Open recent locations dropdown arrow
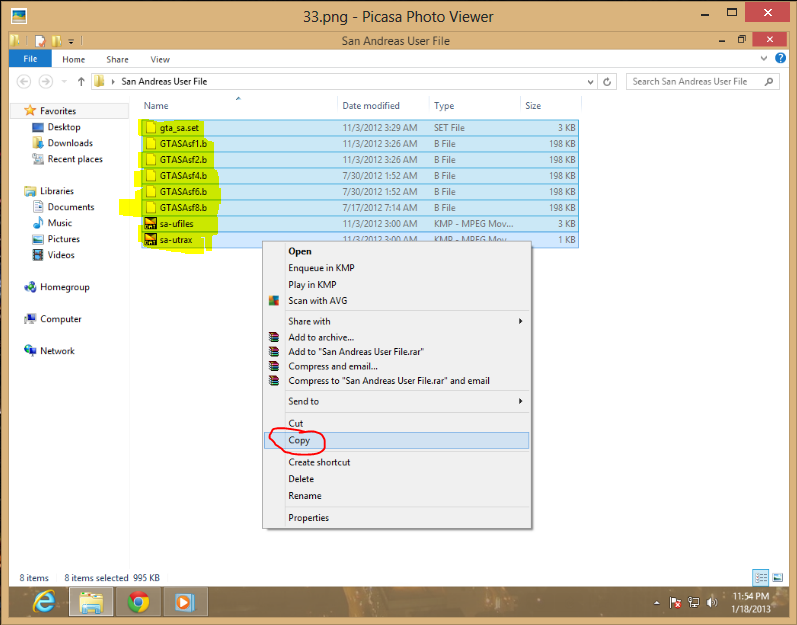This screenshot has height=625, width=797. pyautogui.click(x=64, y=81)
